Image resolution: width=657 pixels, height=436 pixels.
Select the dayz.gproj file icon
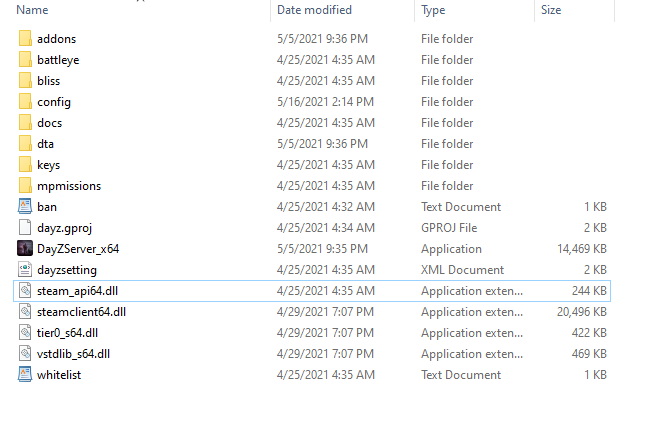pyautogui.click(x=25, y=228)
